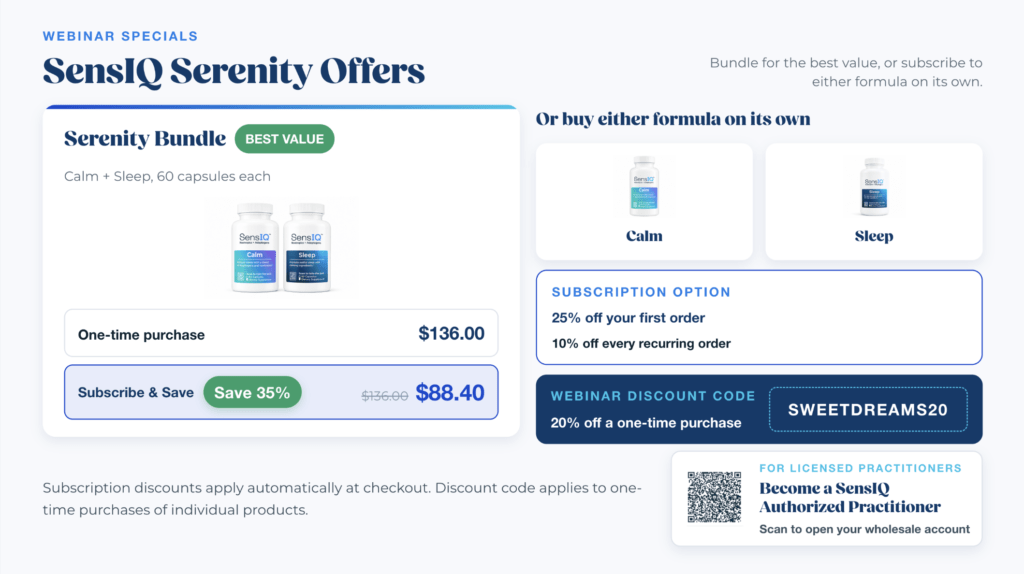The width and height of the screenshot is (1024, 574).
Task: Click the practitioner QR code
Action: [x=714, y=498]
